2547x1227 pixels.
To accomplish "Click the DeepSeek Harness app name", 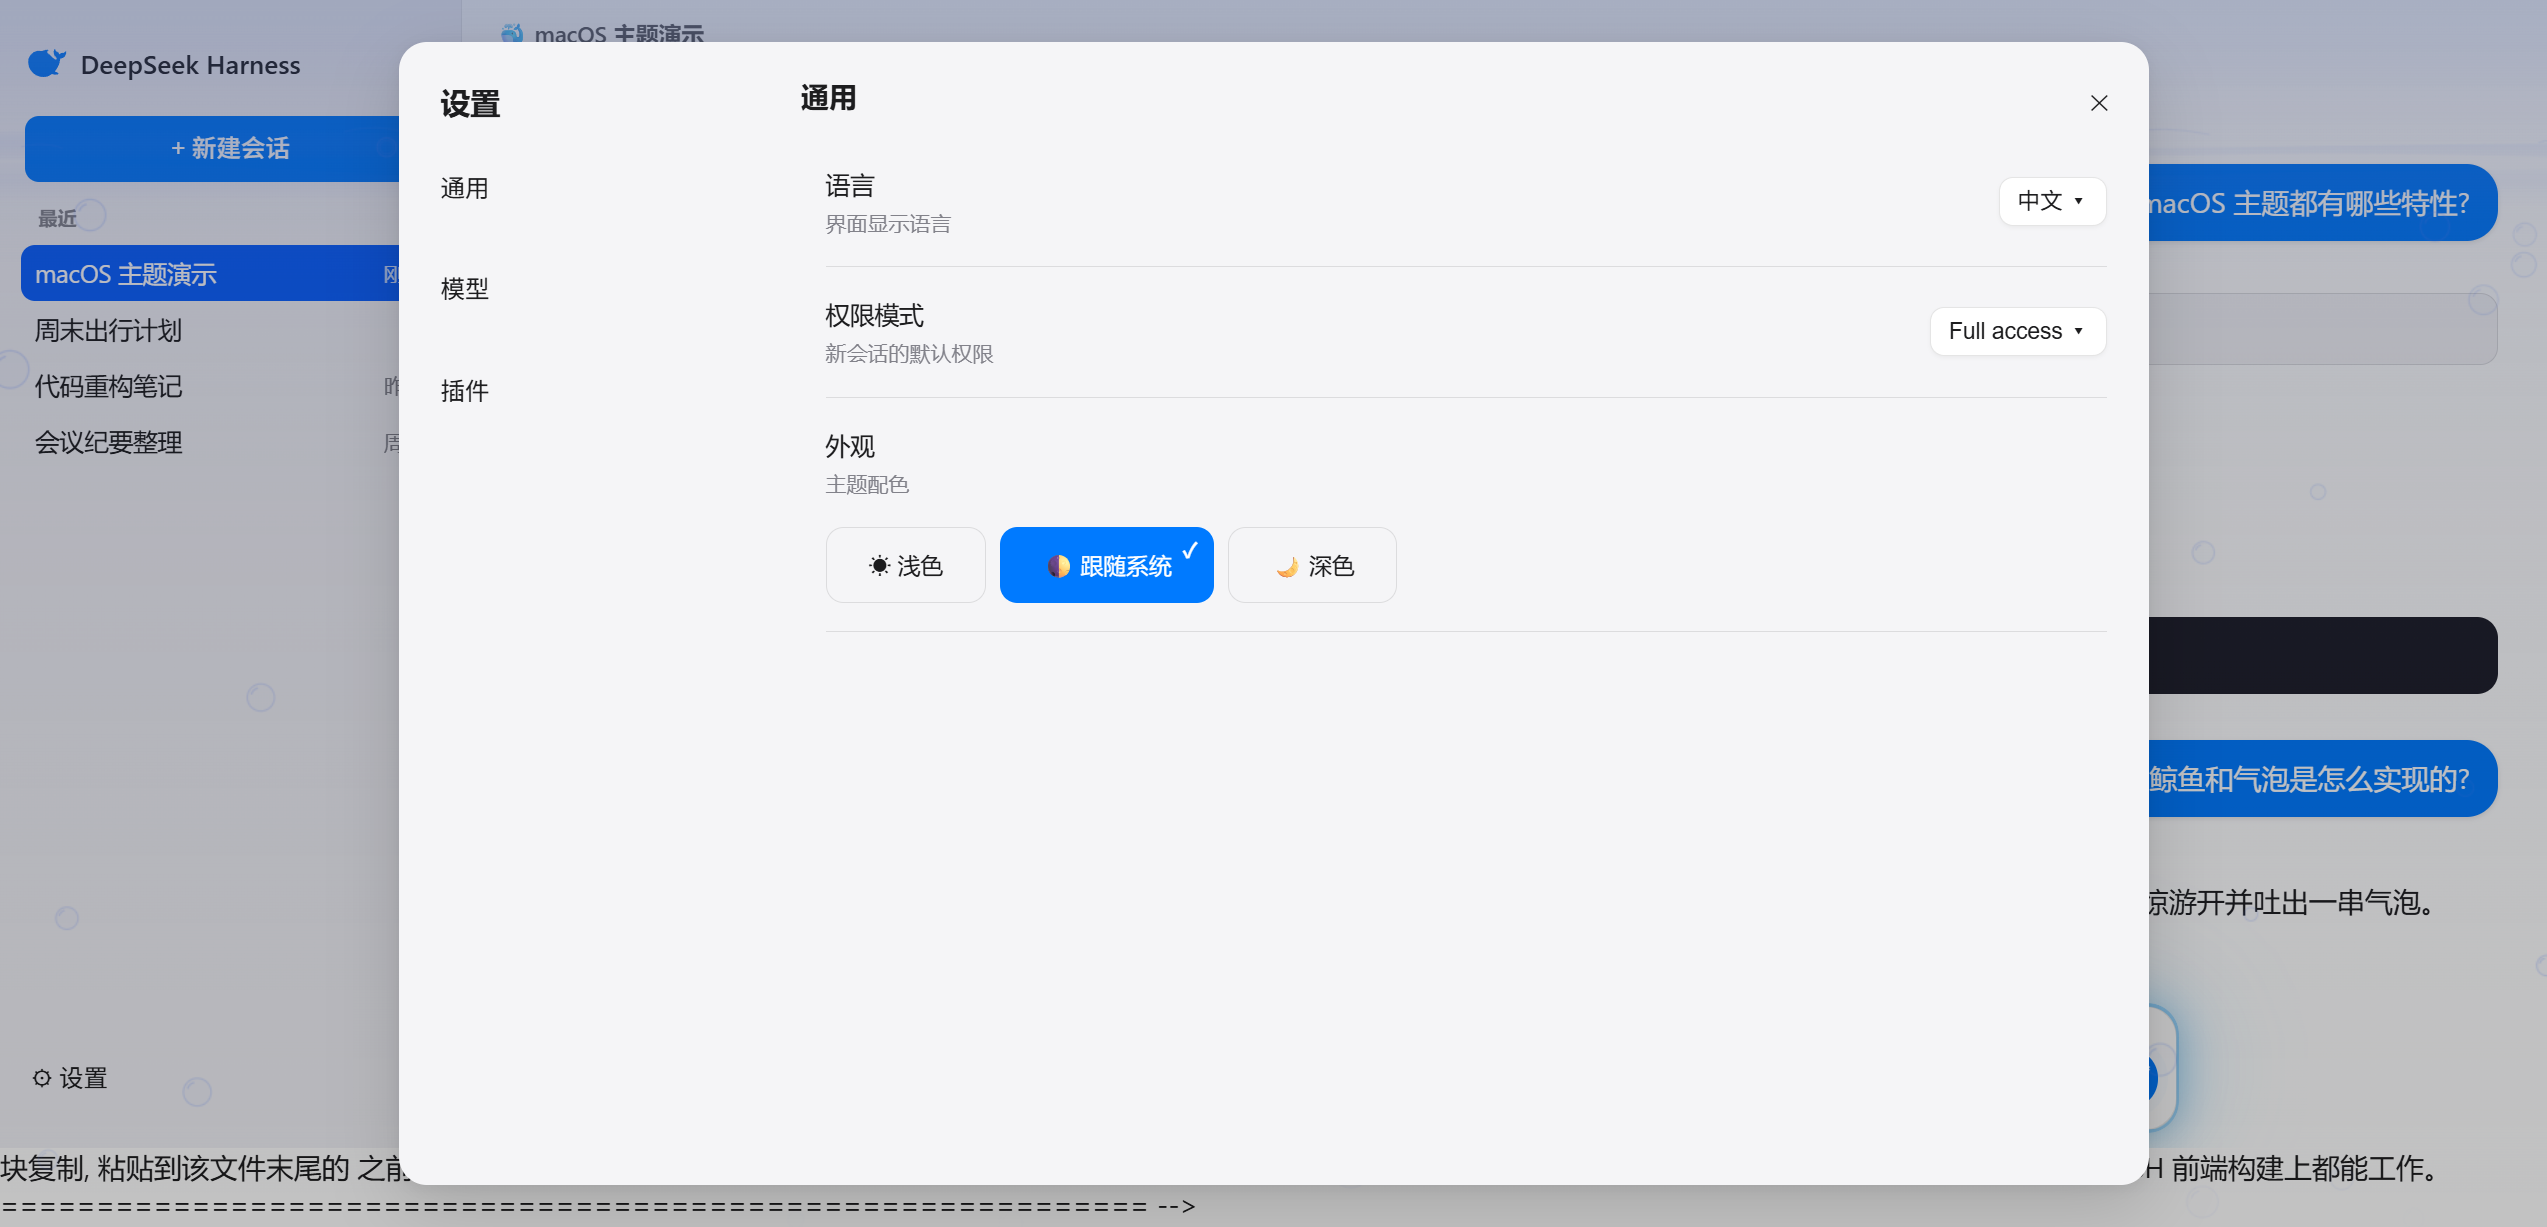I will point(190,65).
